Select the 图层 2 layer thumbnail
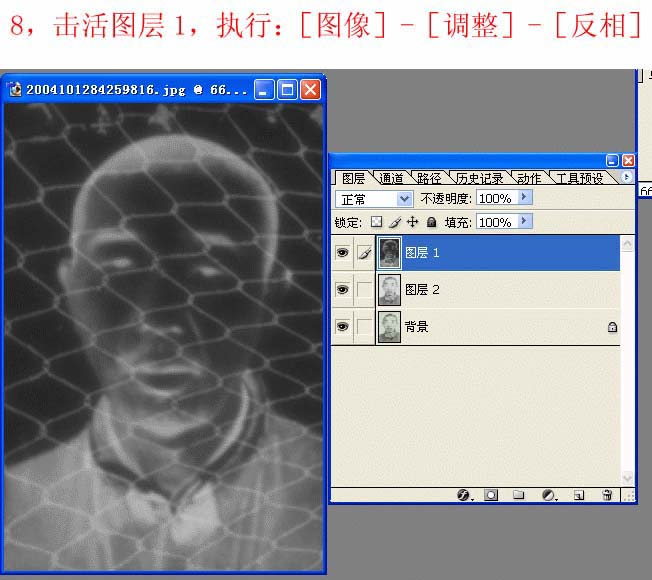The height and width of the screenshot is (580, 652). 390,290
